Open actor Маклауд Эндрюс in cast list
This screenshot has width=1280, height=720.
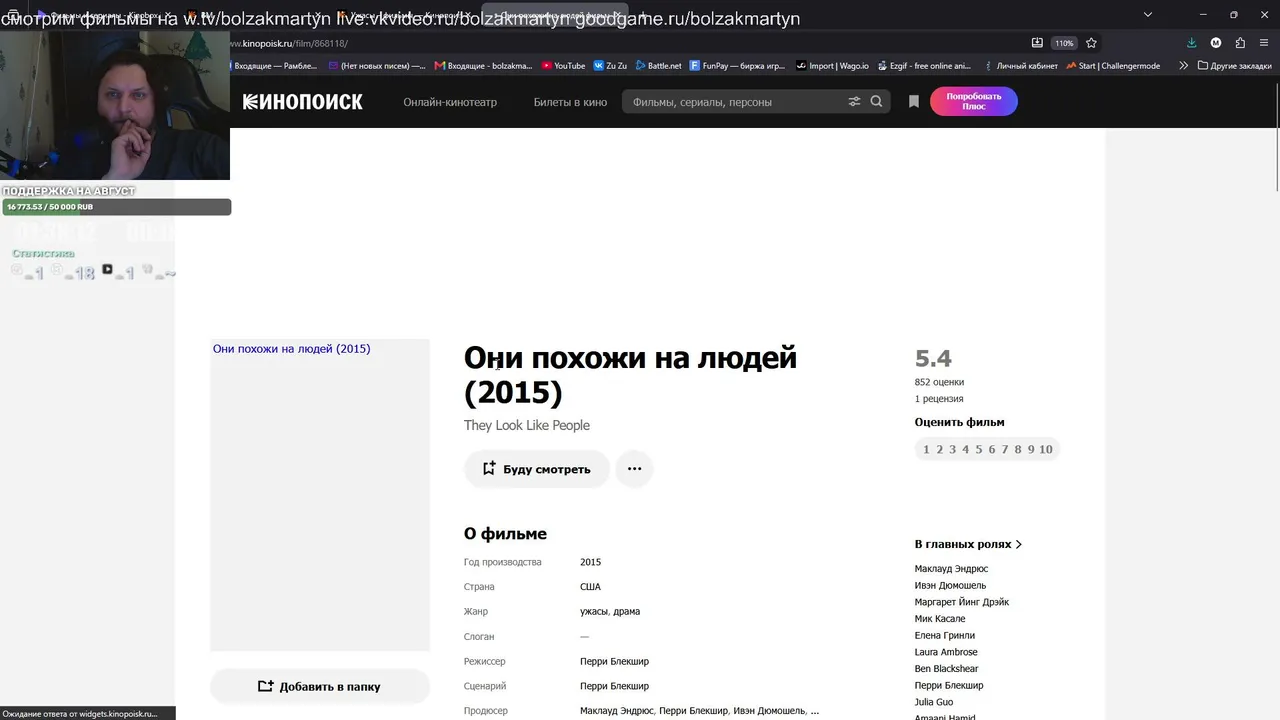click(x=951, y=569)
